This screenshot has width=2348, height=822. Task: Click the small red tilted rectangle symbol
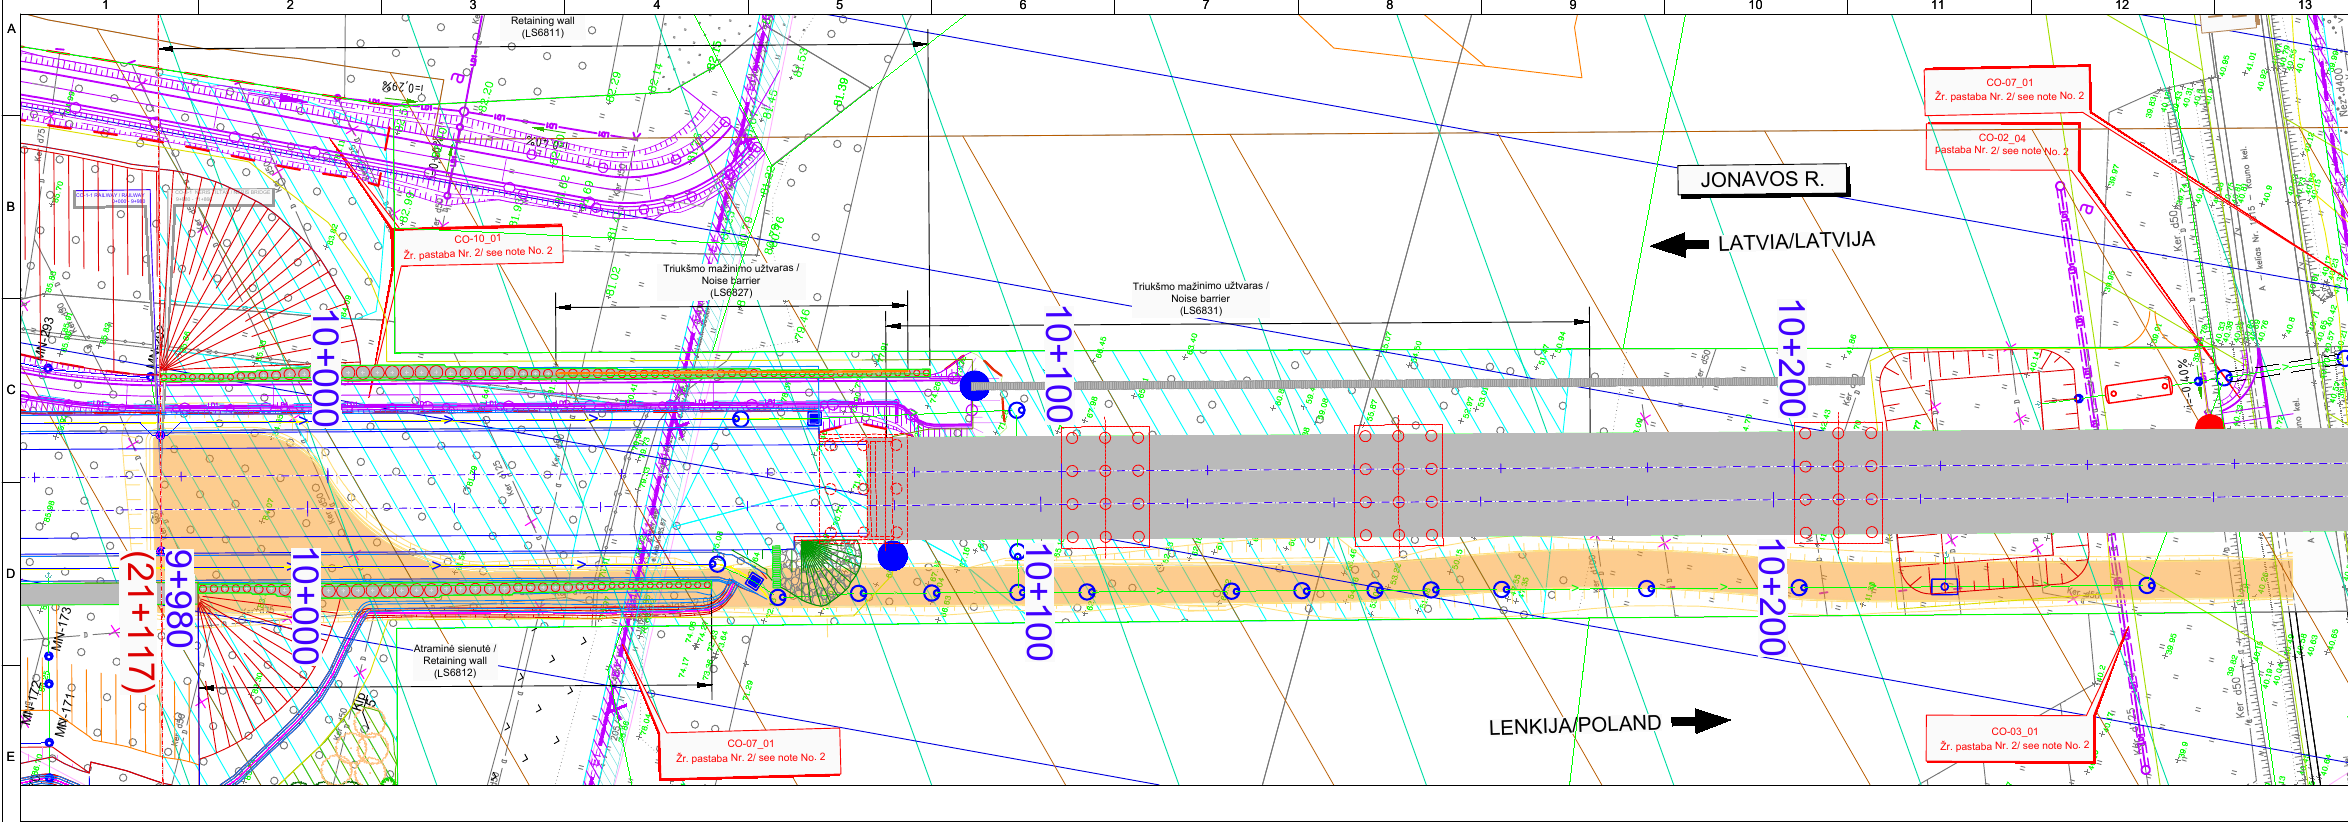tap(2138, 390)
